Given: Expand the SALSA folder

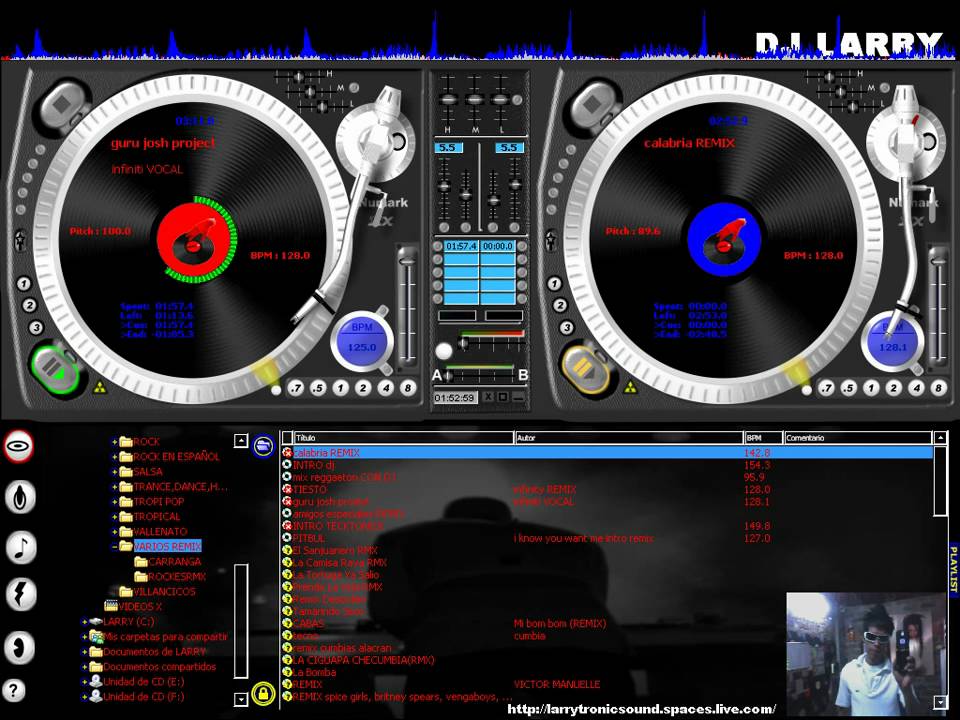Looking at the screenshot, I should tap(114, 471).
